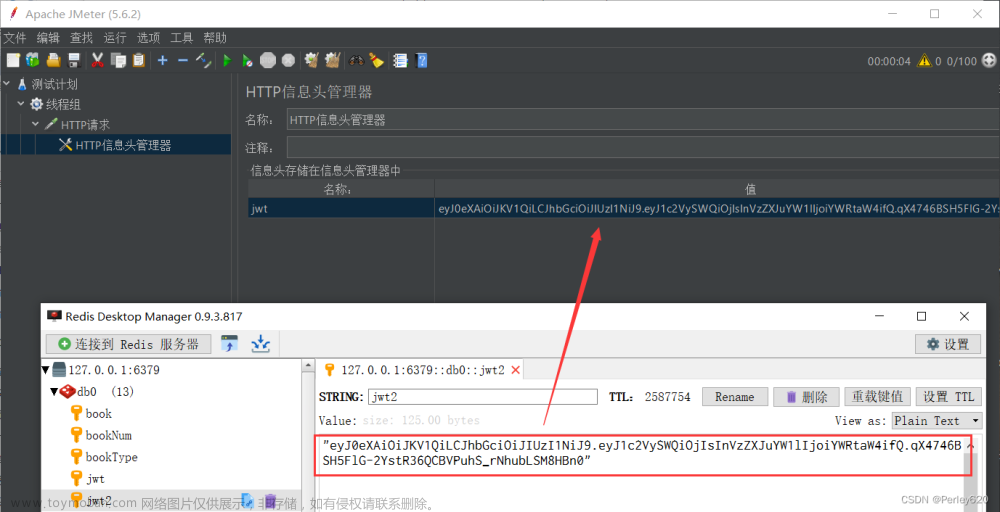
Task: Click the Open file folder icon
Action: [x=54, y=61]
